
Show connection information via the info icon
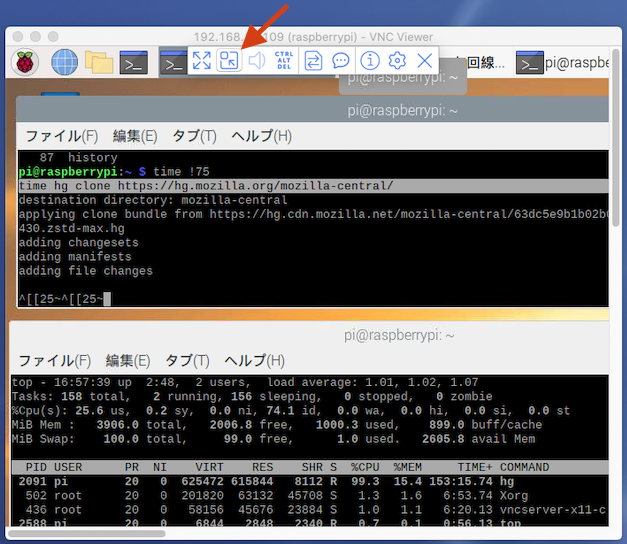pos(370,61)
